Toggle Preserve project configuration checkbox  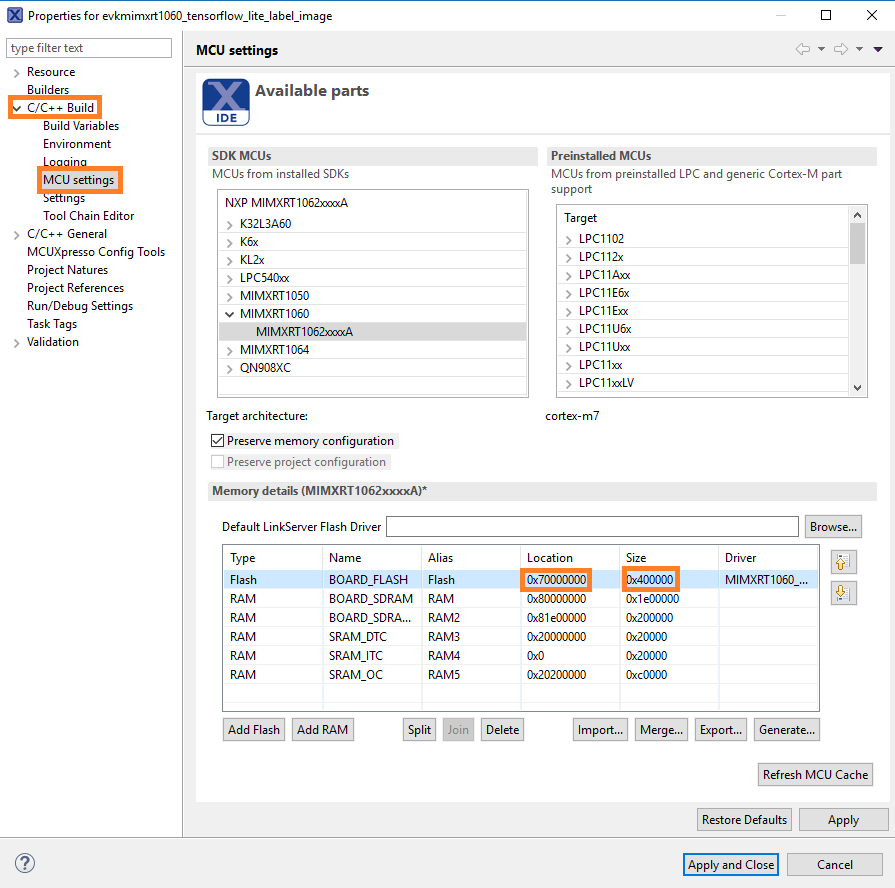pyautogui.click(x=217, y=462)
